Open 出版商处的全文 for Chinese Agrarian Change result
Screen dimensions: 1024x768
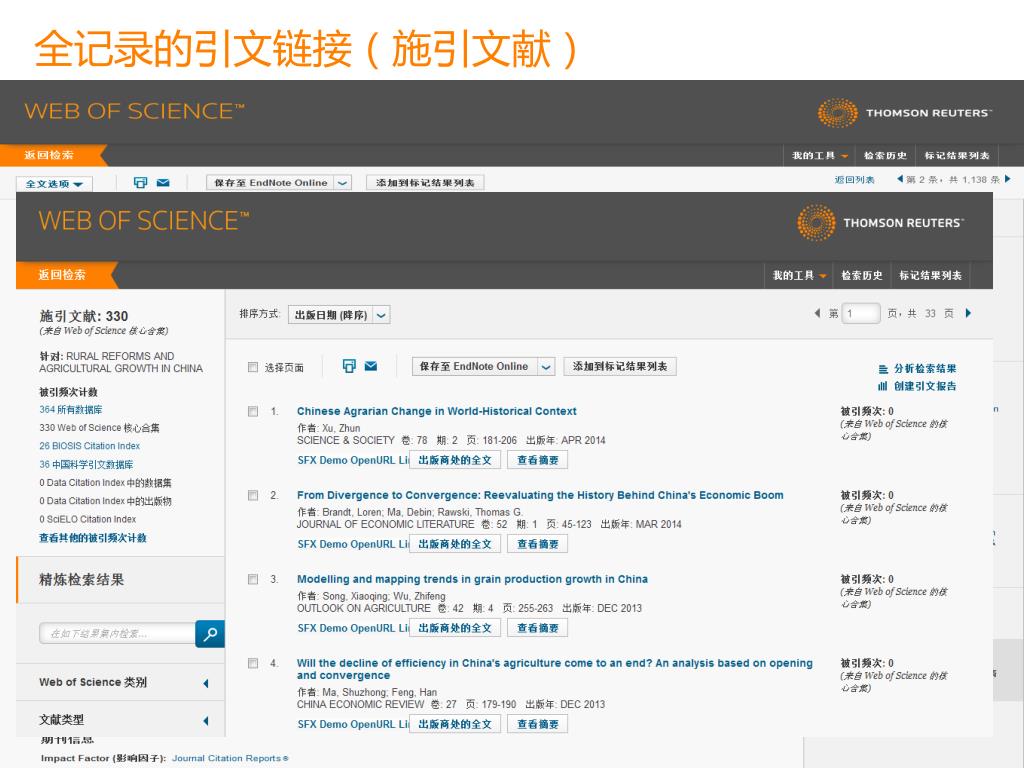455,460
